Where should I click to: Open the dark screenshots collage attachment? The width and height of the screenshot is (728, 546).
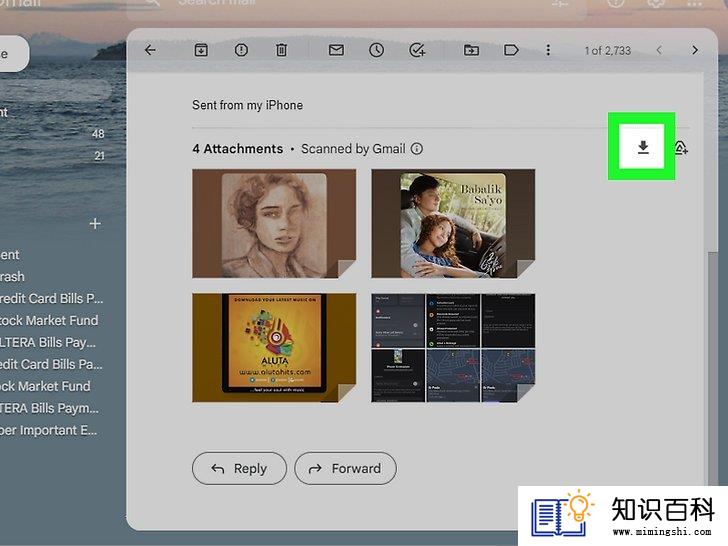pos(453,347)
